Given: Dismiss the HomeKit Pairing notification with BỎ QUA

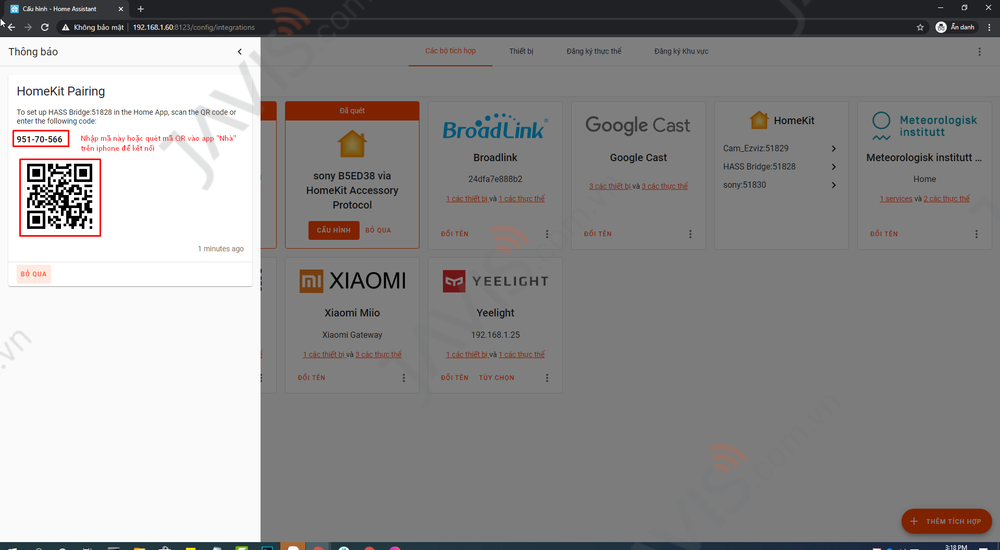Looking at the screenshot, I should tap(34, 274).
